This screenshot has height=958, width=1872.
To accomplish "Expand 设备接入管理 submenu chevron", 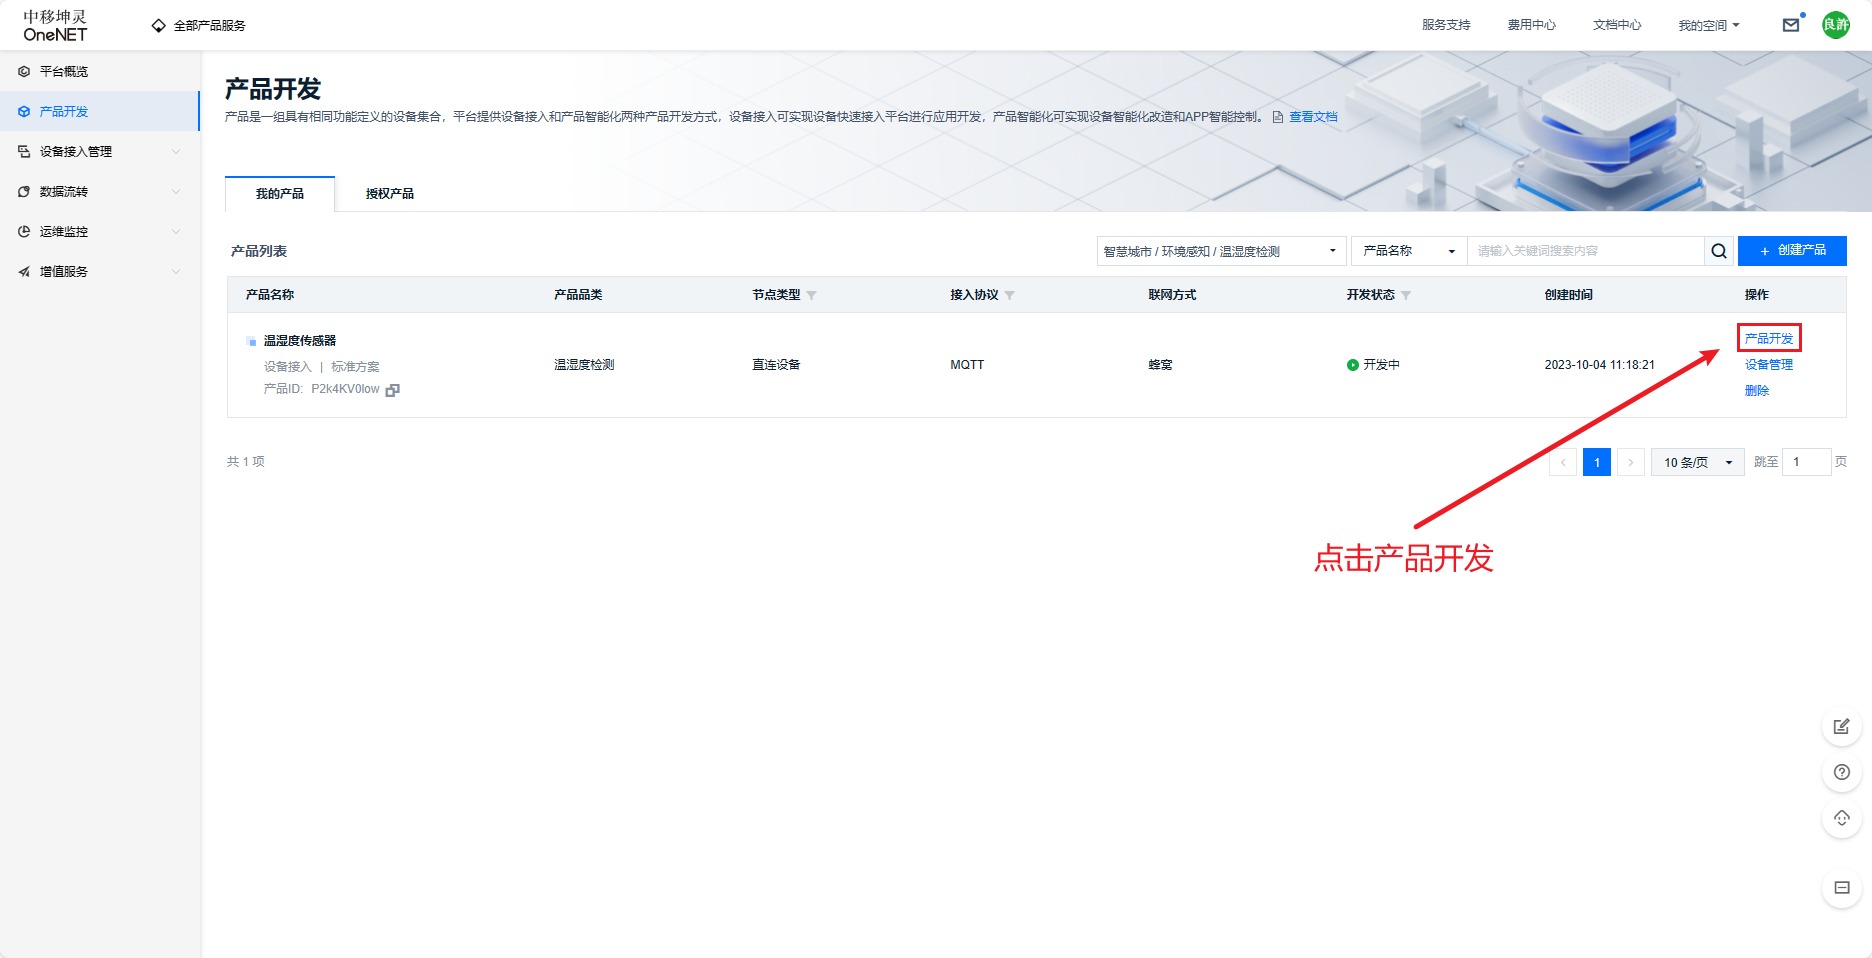I will pyautogui.click(x=176, y=152).
